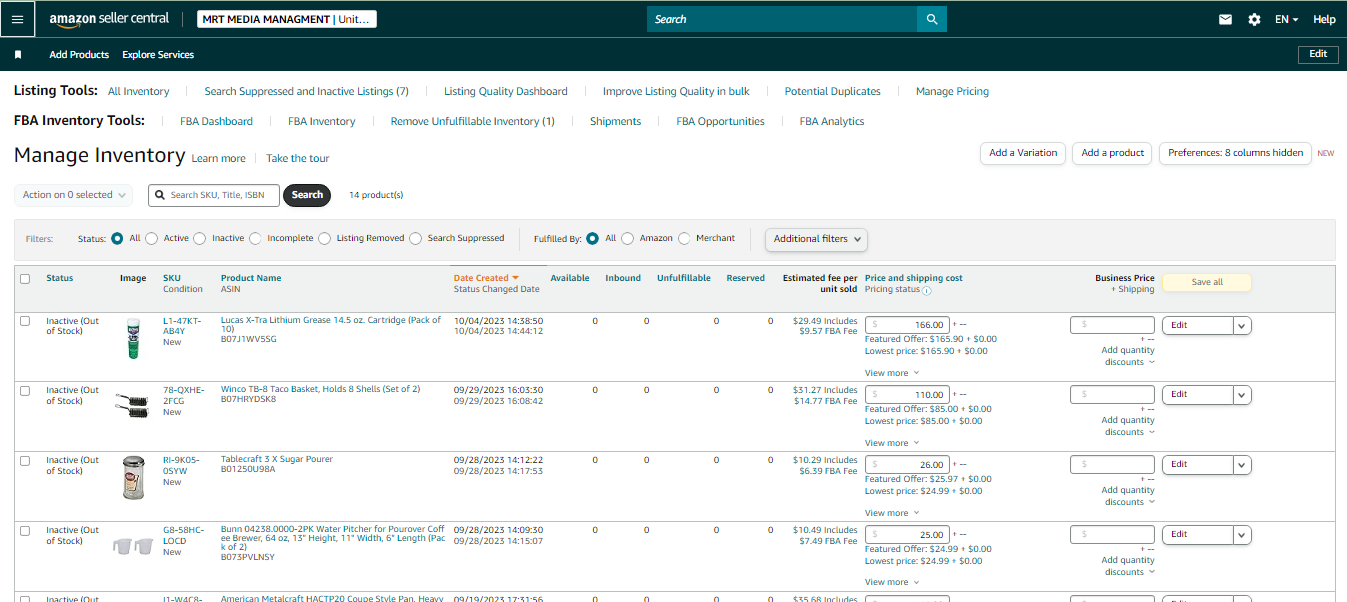Select the All status radio button
Viewport: 1347px width, 602px height.
[118, 239]
